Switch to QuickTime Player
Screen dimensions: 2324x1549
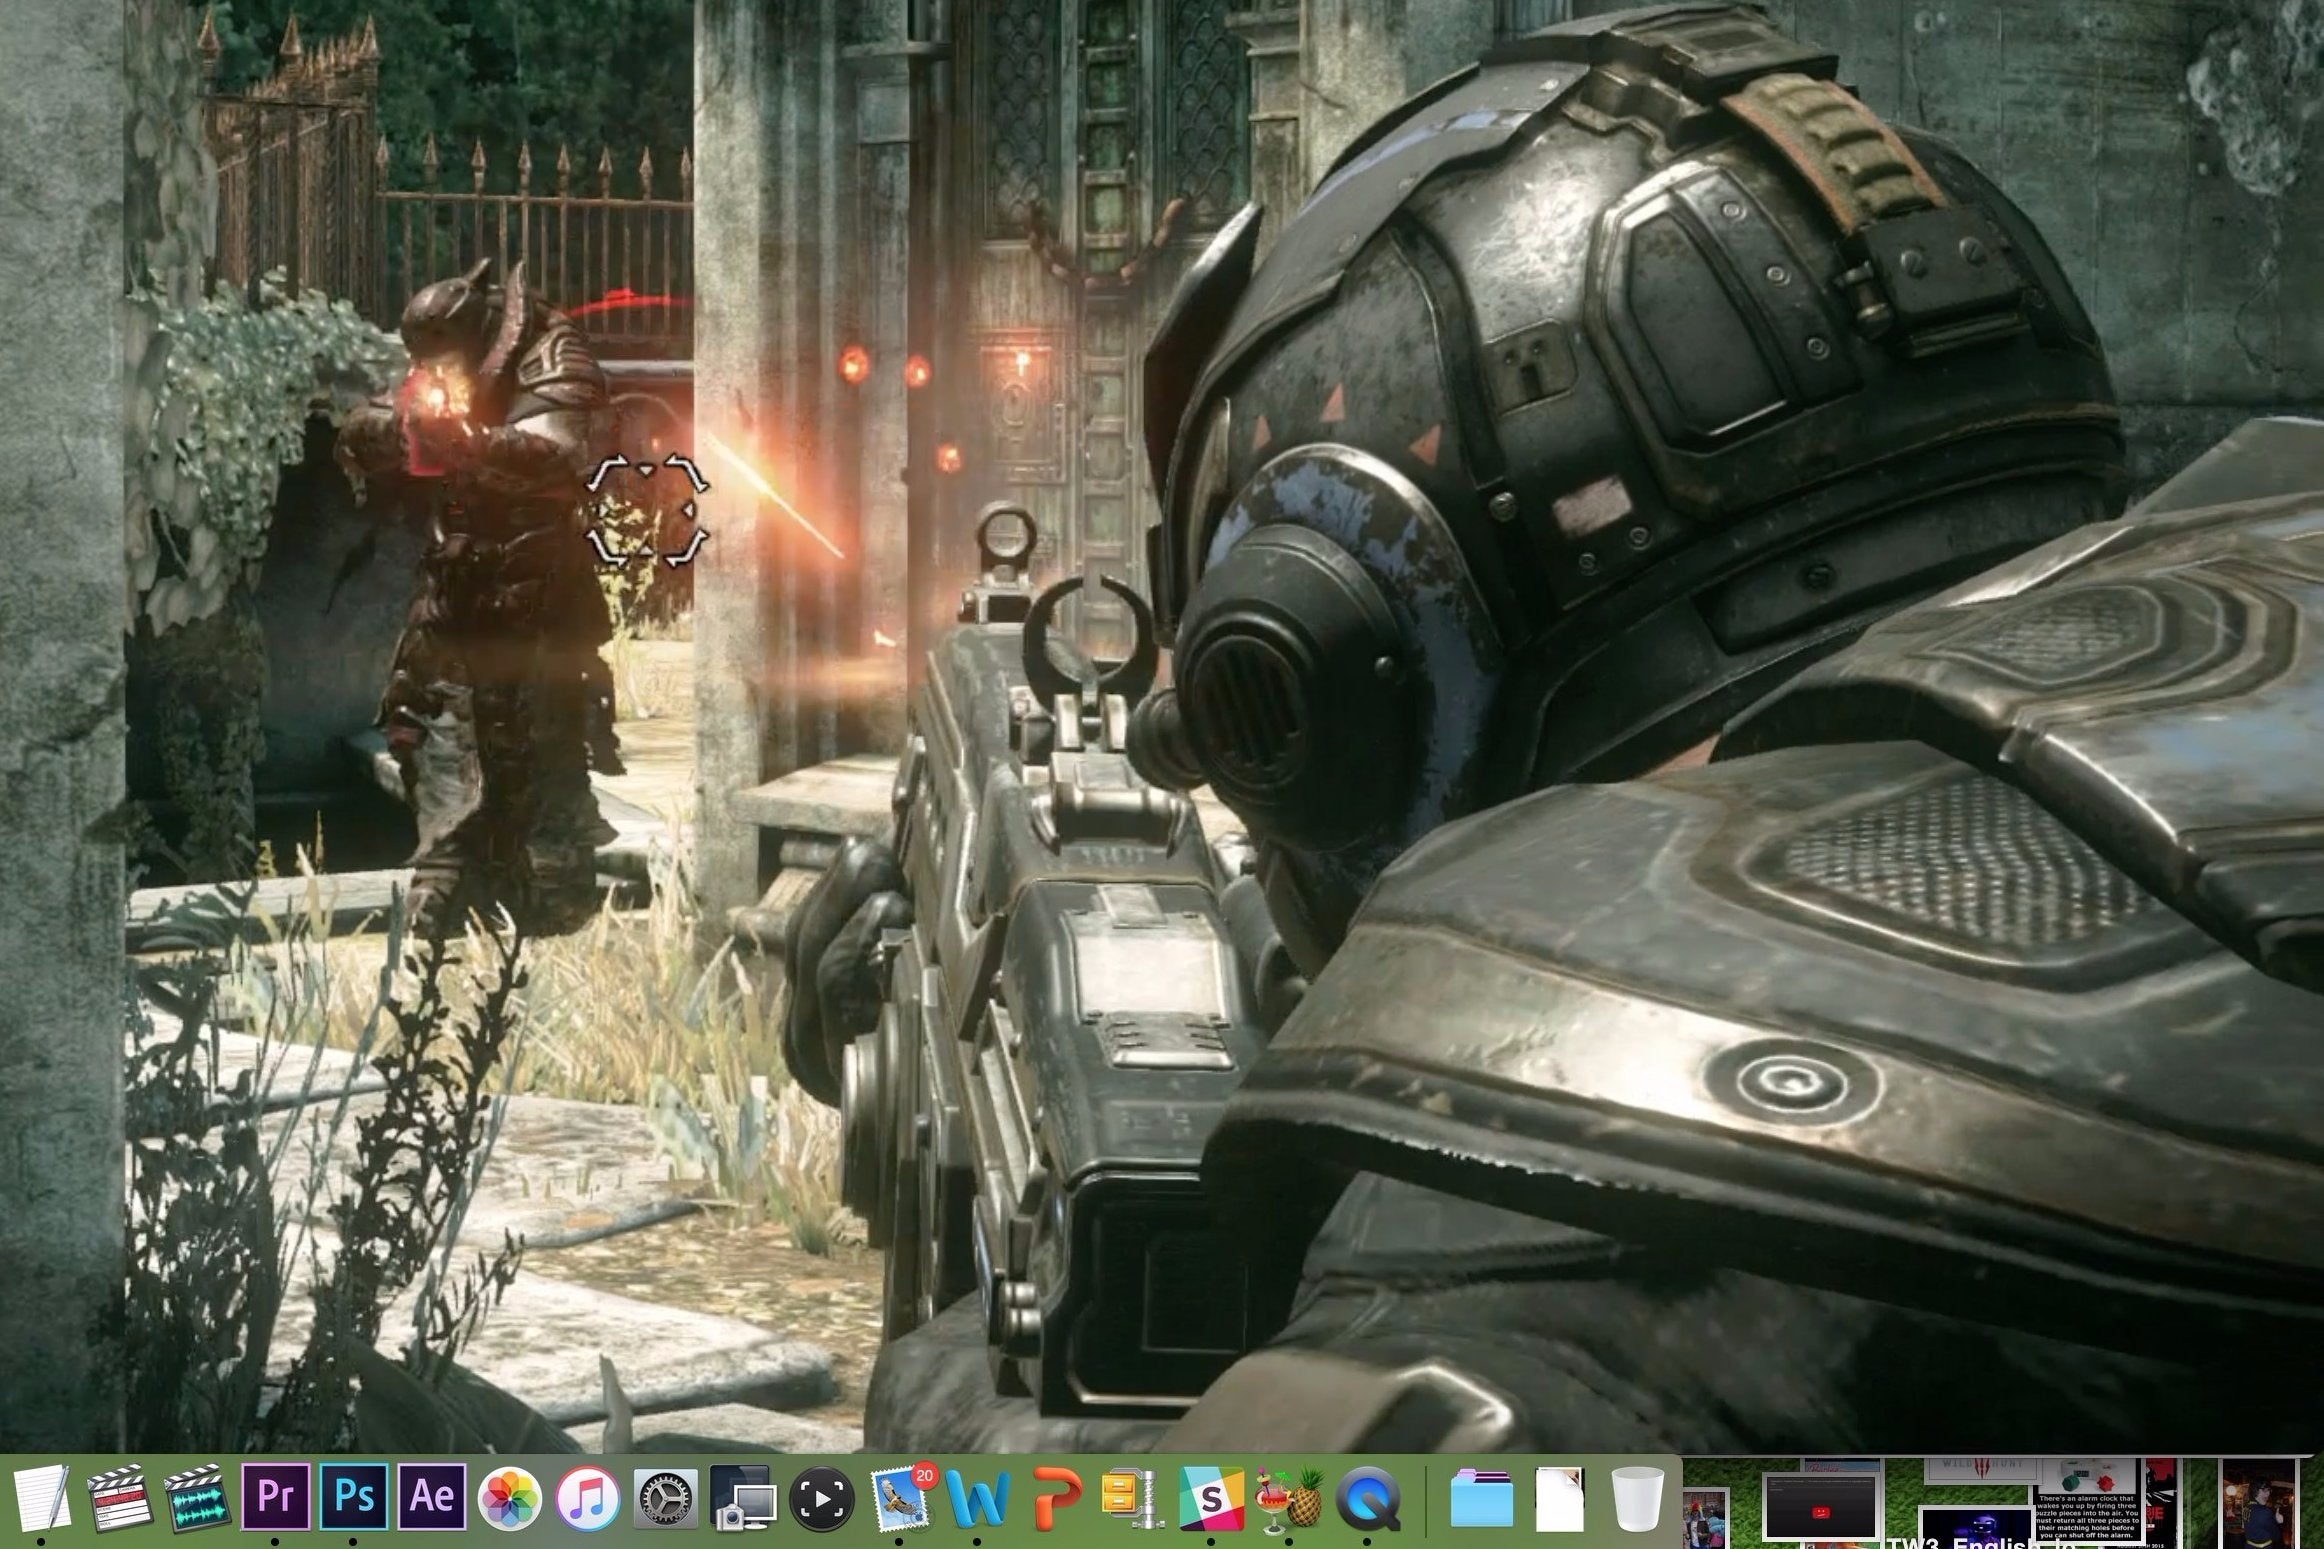1367,1497
